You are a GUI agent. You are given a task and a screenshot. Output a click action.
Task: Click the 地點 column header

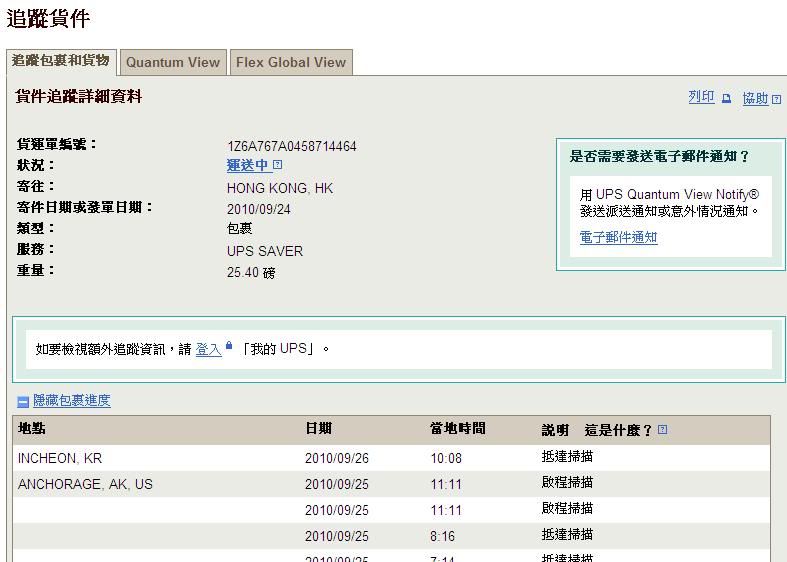click(32, 429)
